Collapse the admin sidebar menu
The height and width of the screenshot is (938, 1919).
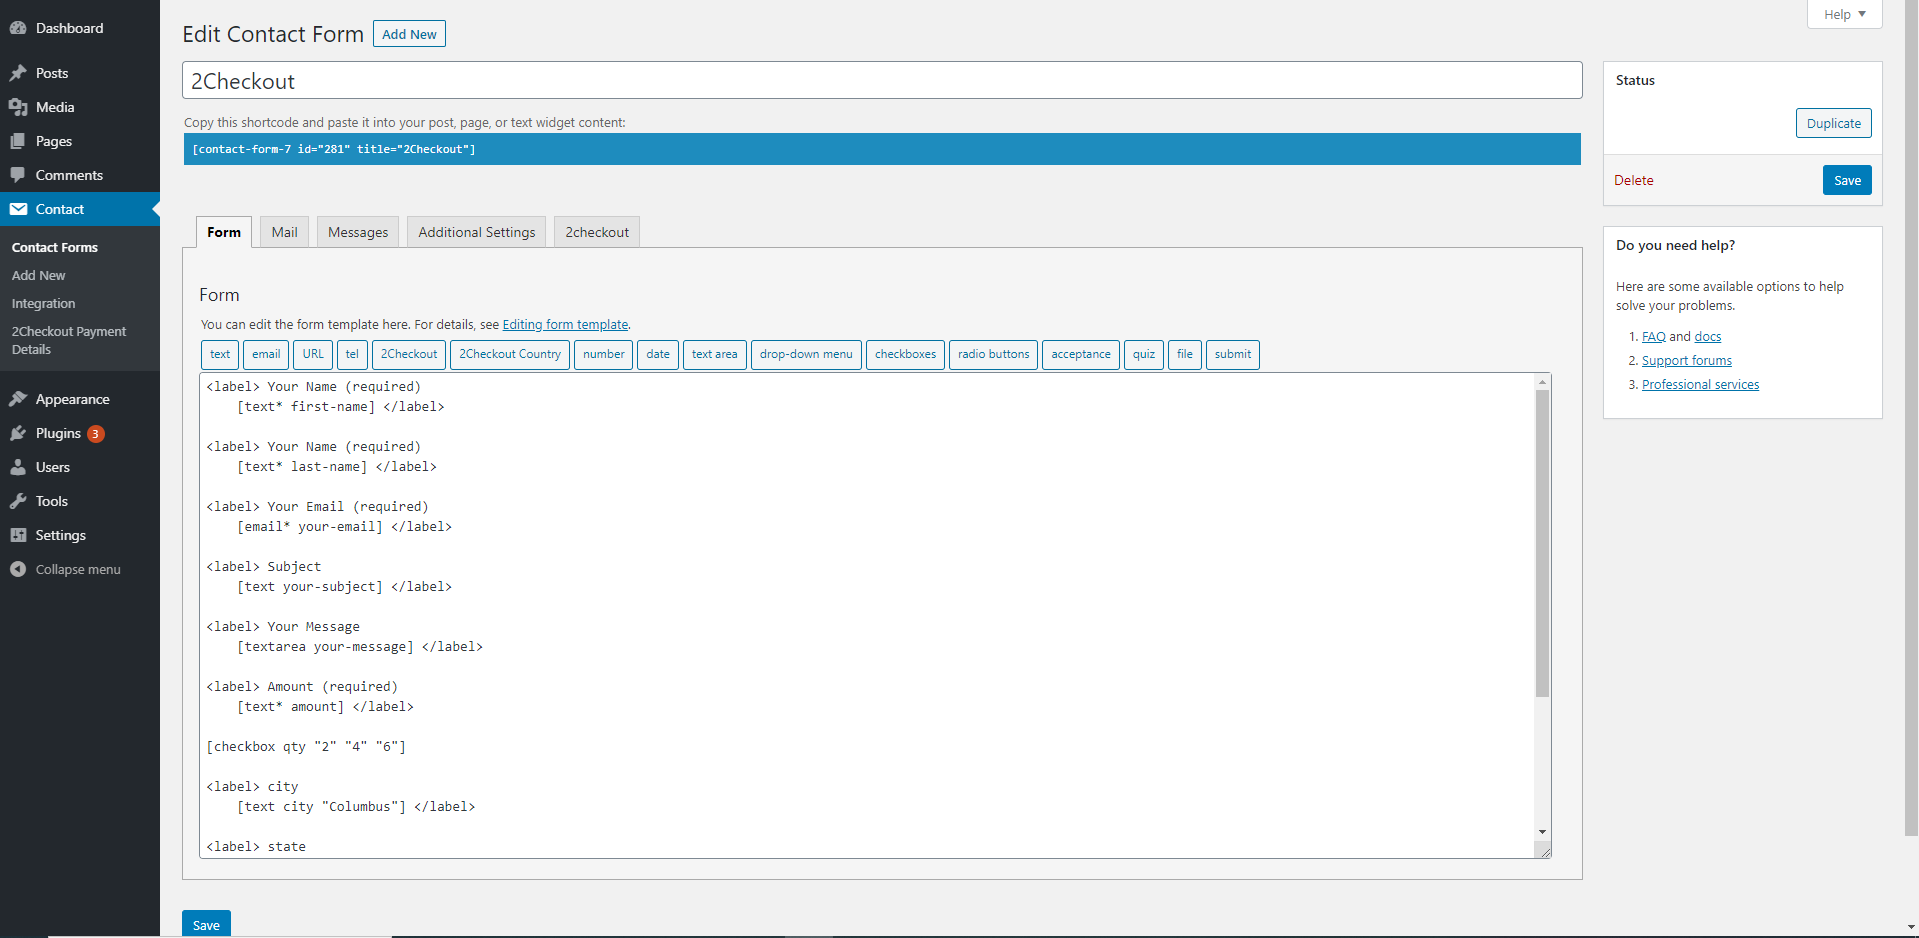point(66,569)
